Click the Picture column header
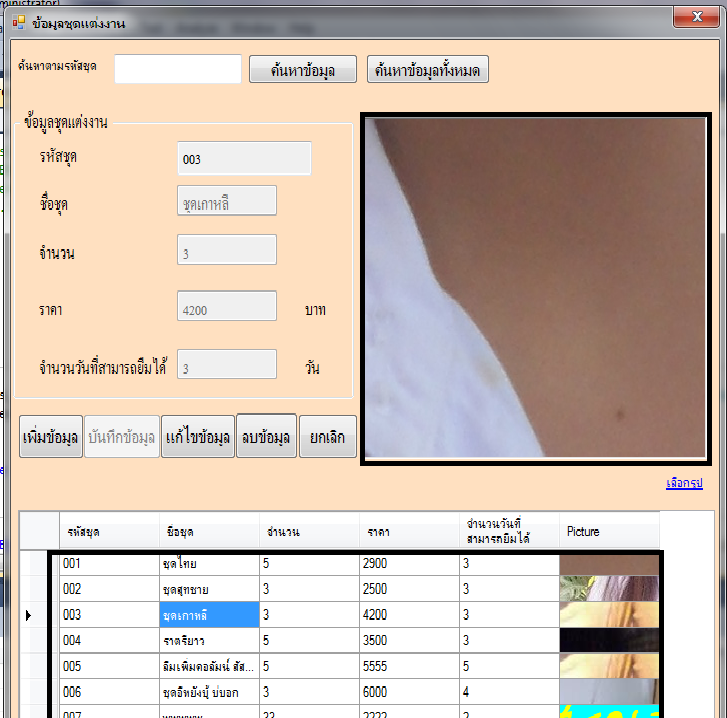Image resolution: width=727 pixels, height=718 pixels. click(609, 531)
